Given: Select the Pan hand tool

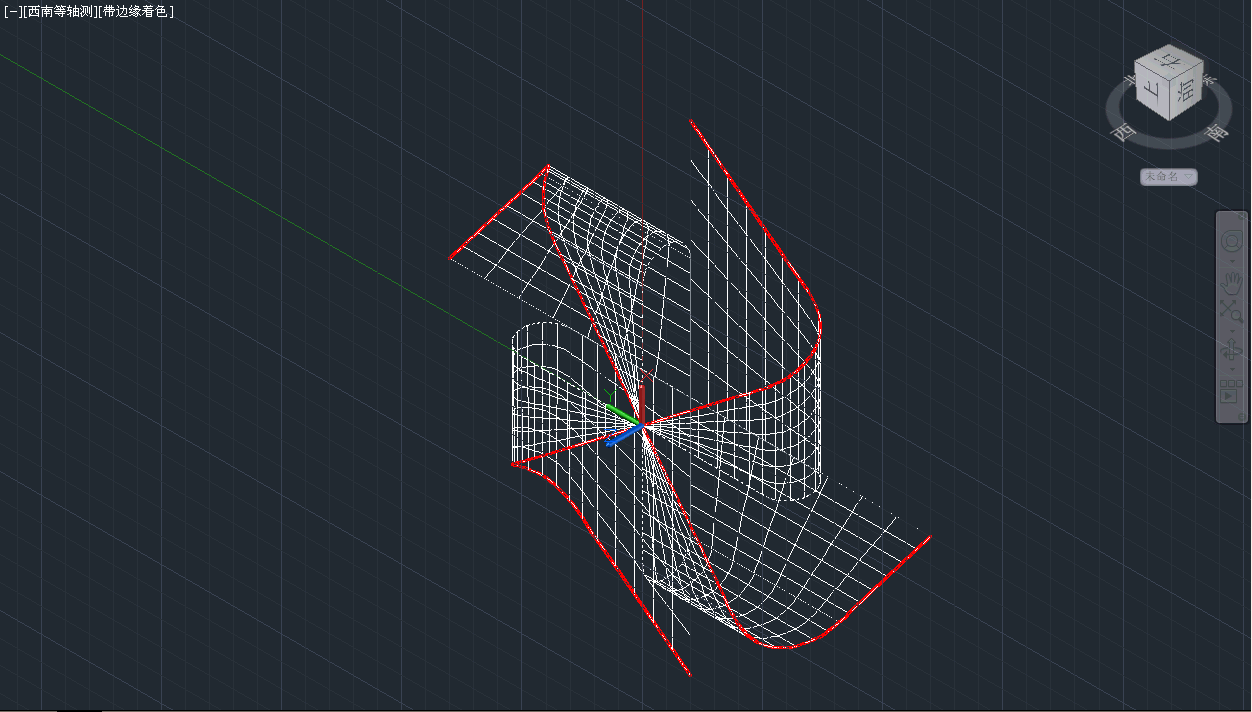Looking at the screenshot, I should point(1231,282).
